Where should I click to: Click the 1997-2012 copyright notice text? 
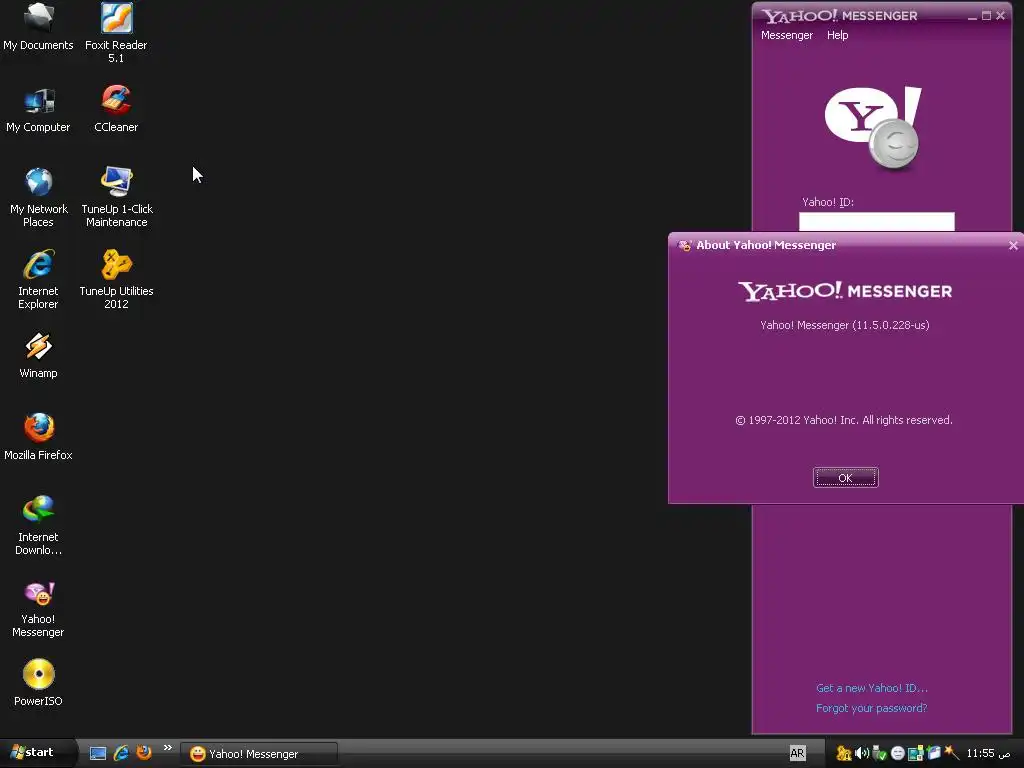tap(844, 421)
